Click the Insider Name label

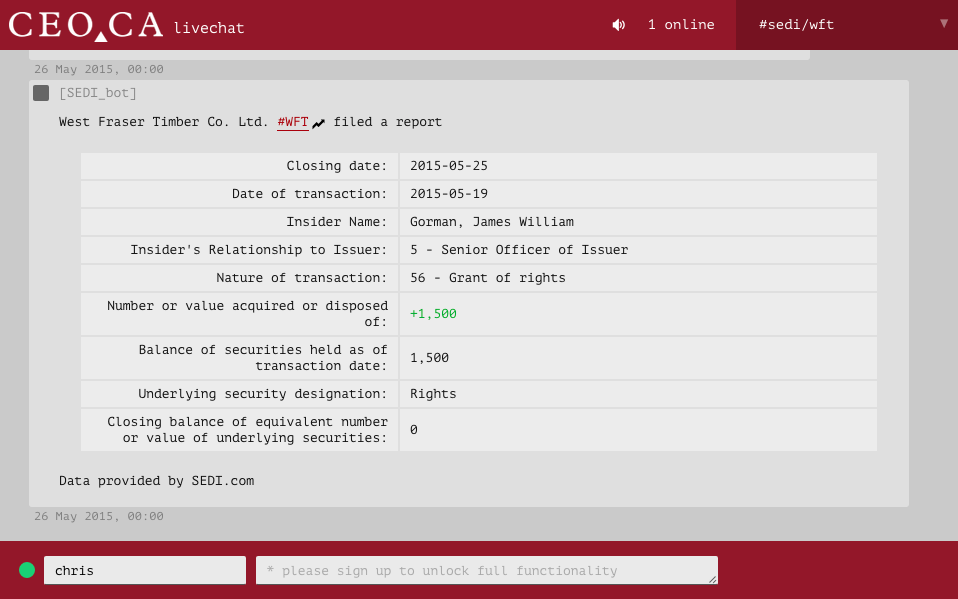[x=337, y=222]
